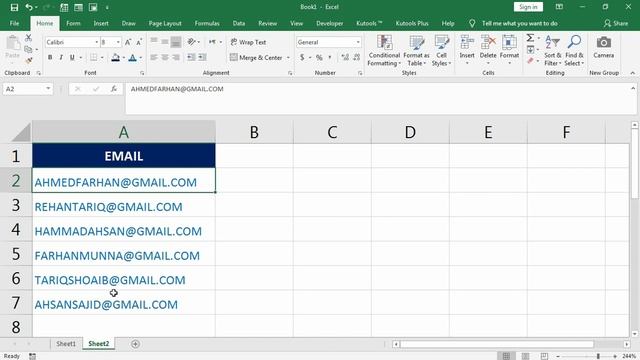Apply Accounting dollar format
This screenshot has height=360, width=640.
pos(302,58)
